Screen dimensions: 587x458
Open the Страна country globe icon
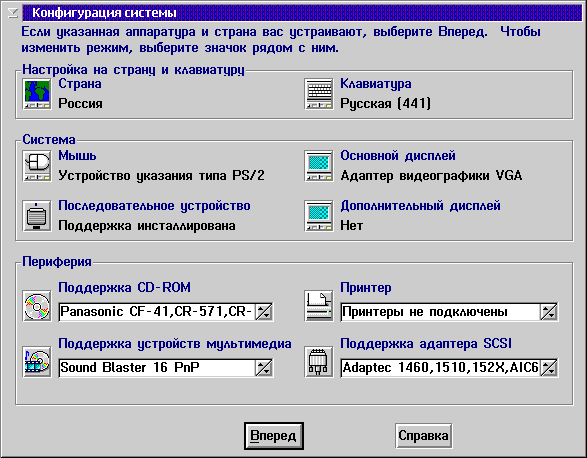[37, 94]
